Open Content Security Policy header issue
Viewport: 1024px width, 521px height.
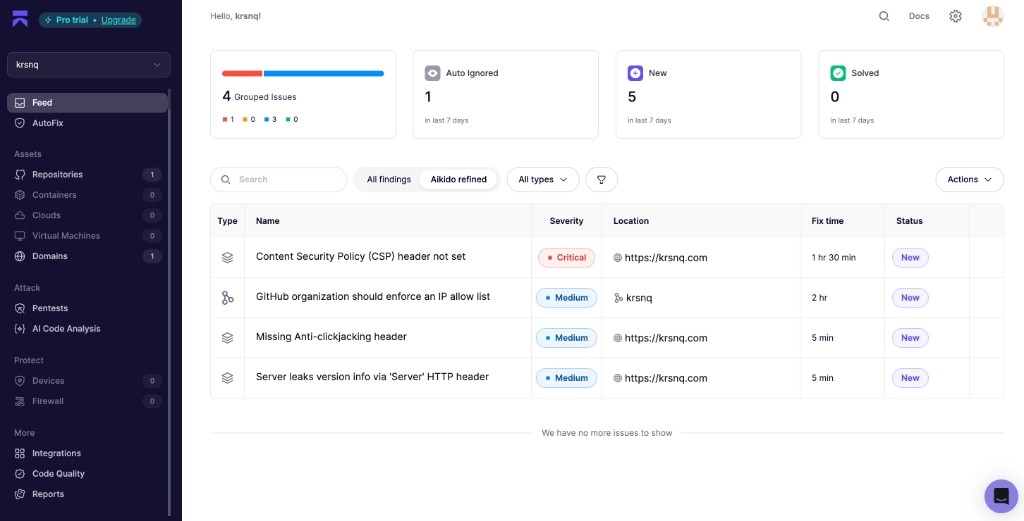pyautogui.click(x=360, y=257)
